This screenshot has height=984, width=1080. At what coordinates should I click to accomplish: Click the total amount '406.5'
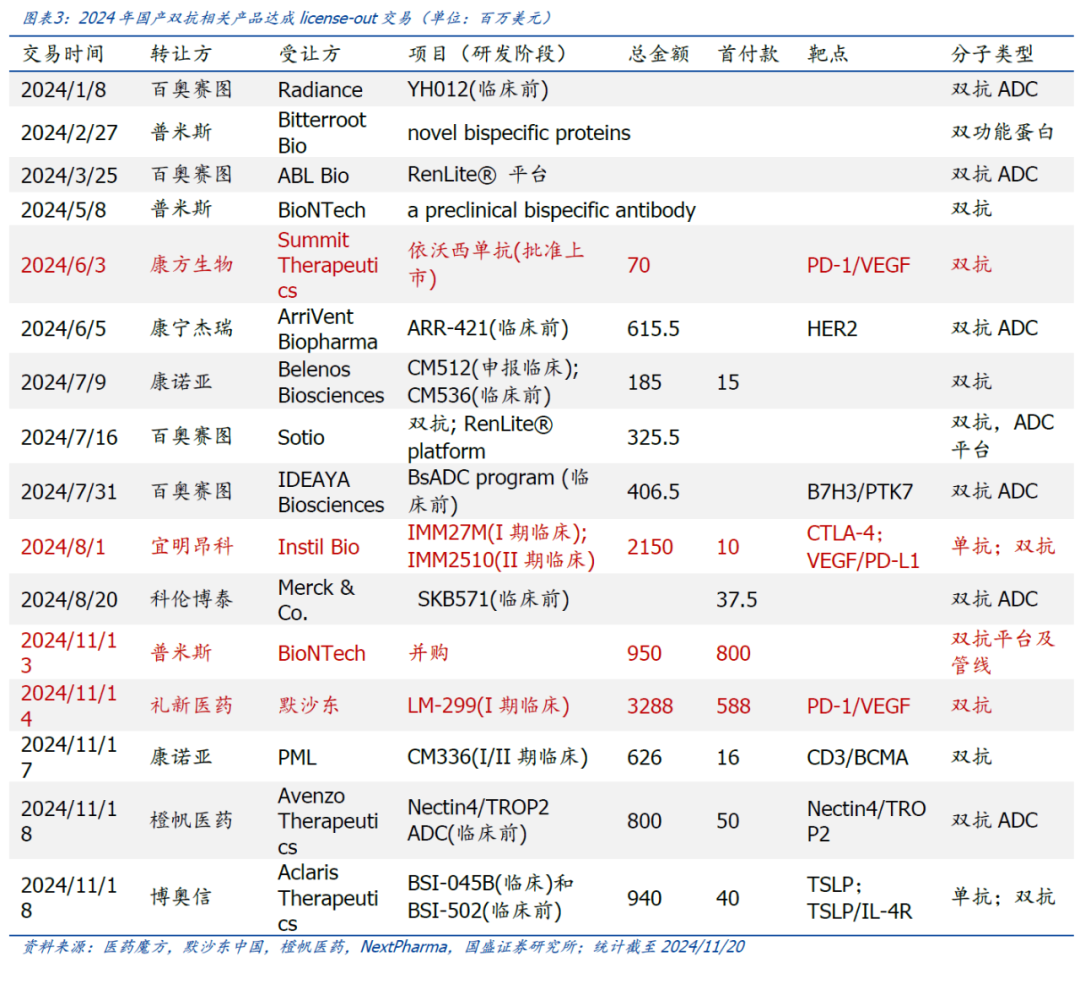(653, 492)
